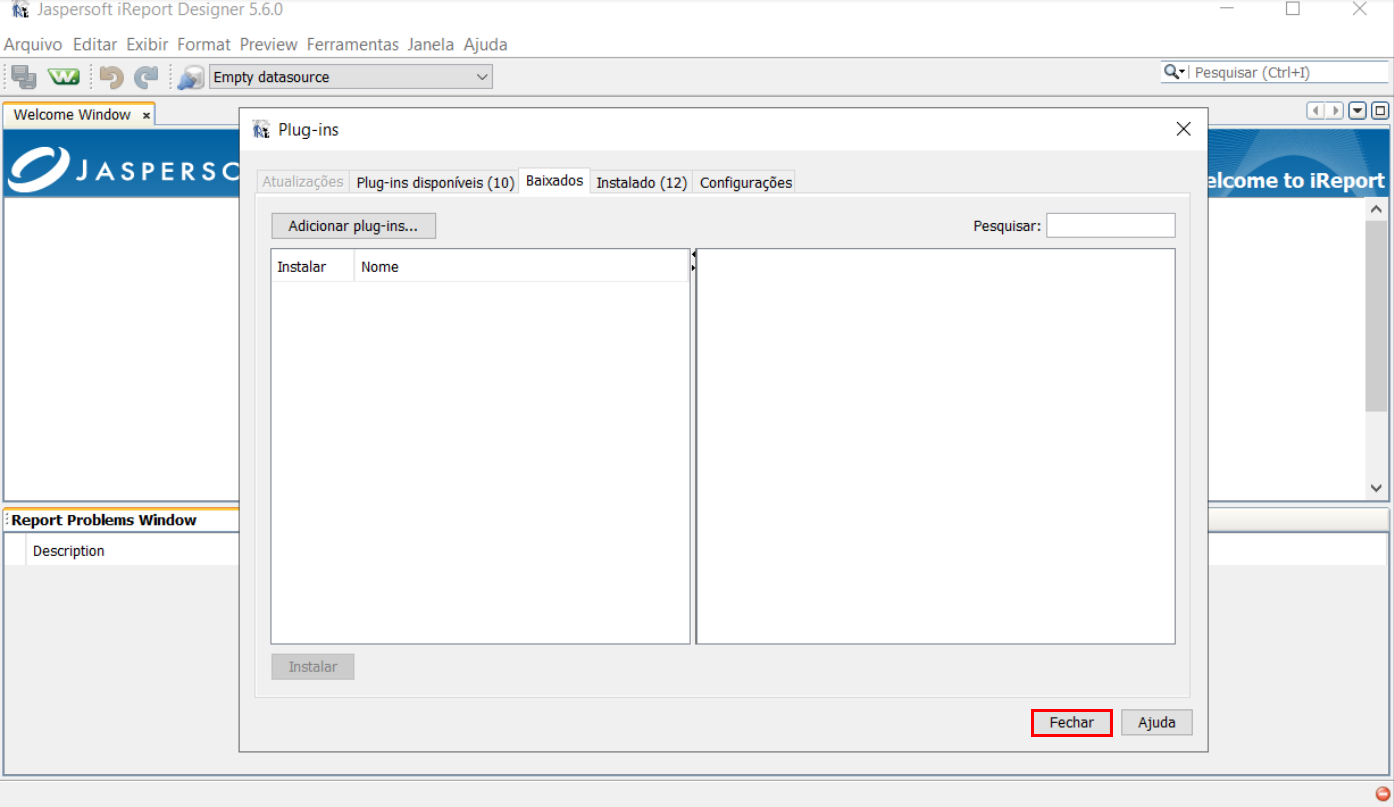The height and width of the screenshot is (807, 1394).
Task: Click the Save All toolbar icon
Action: [x=24, y=77]
